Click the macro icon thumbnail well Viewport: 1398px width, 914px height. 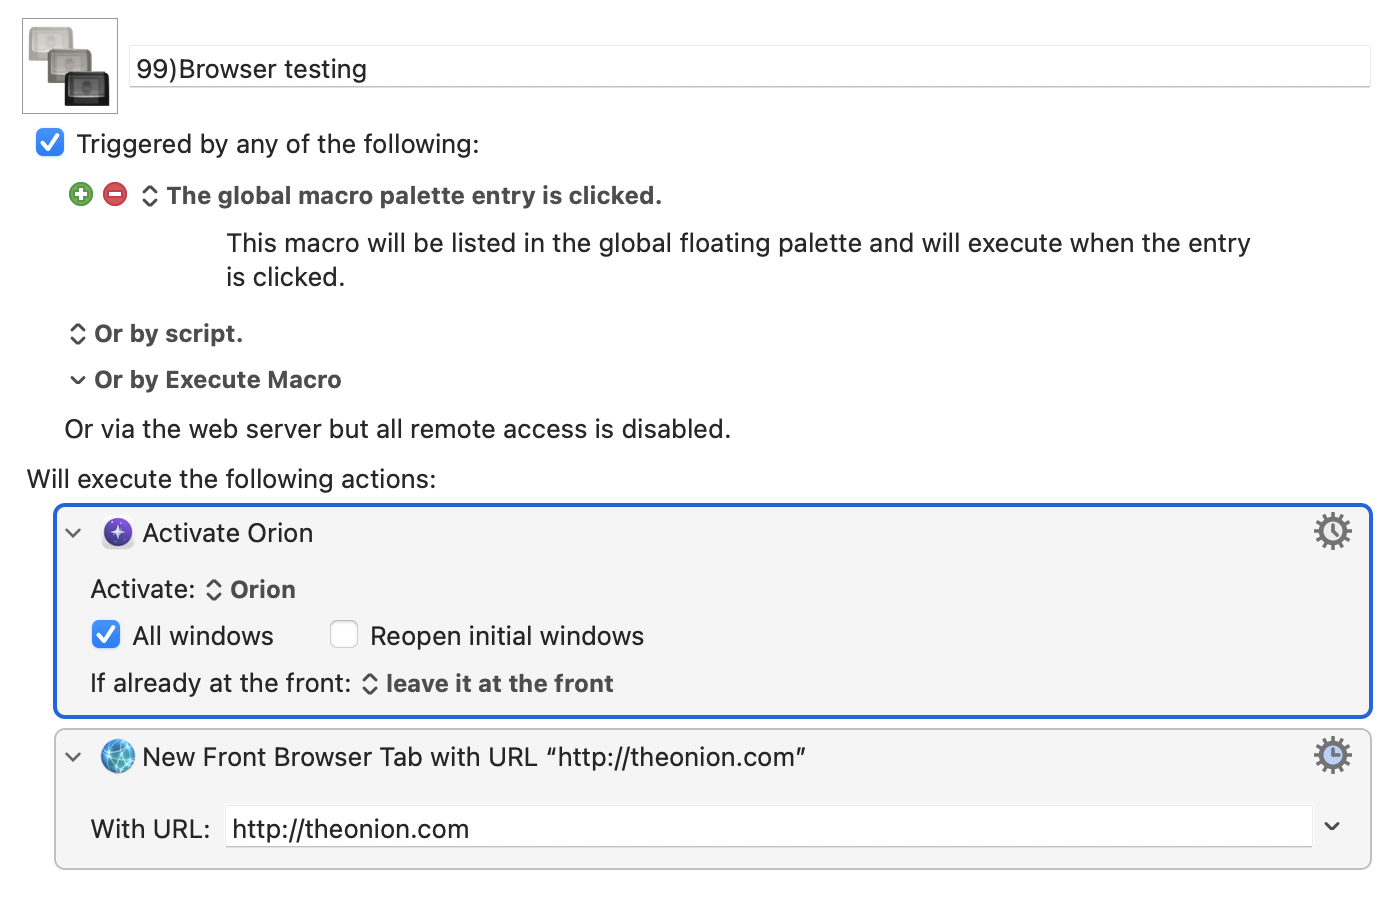tap(70, 66)
